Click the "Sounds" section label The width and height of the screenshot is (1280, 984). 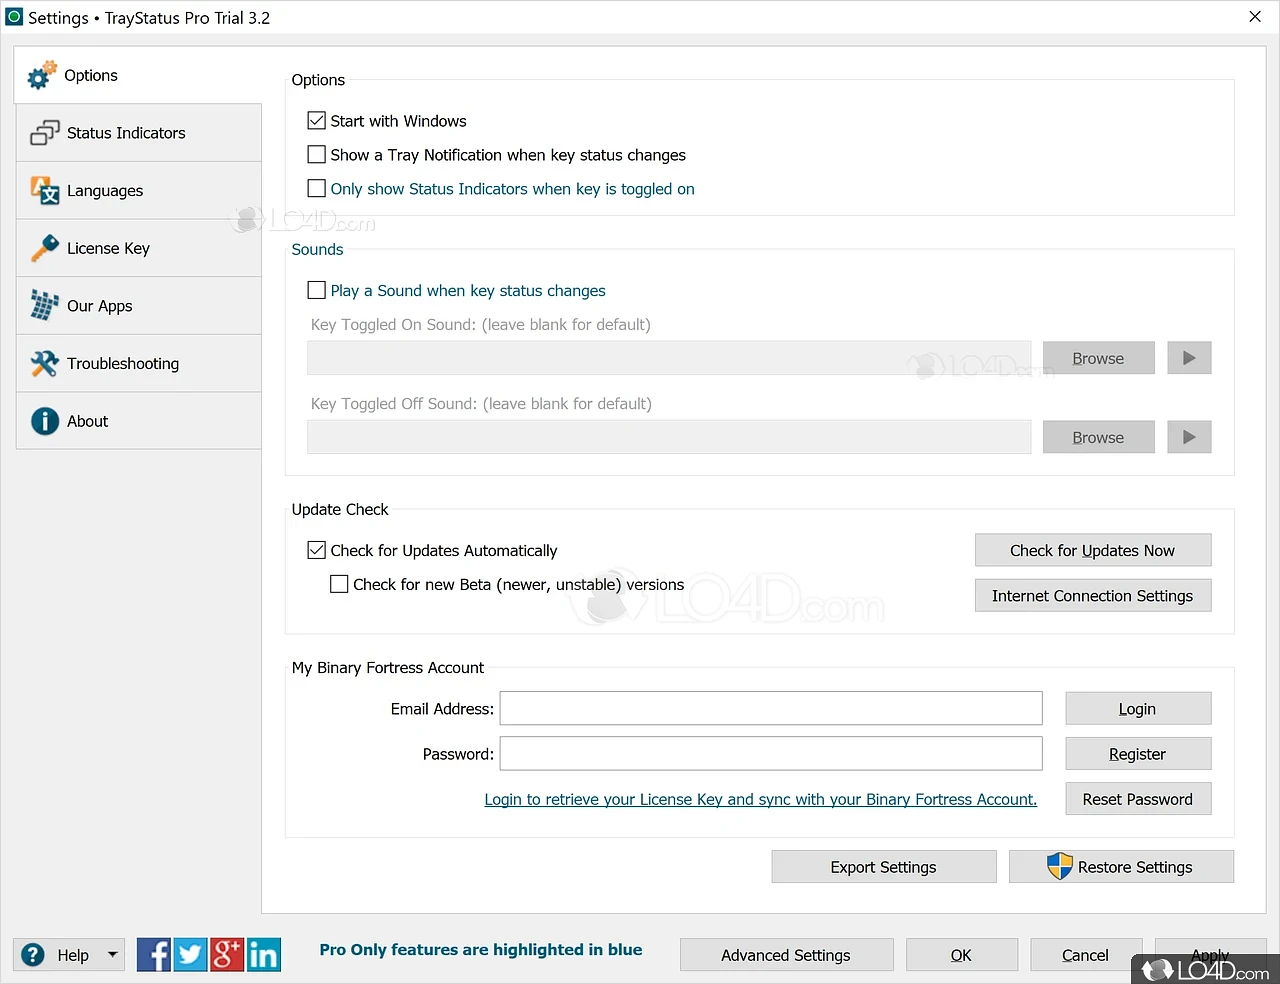[317, 250]
